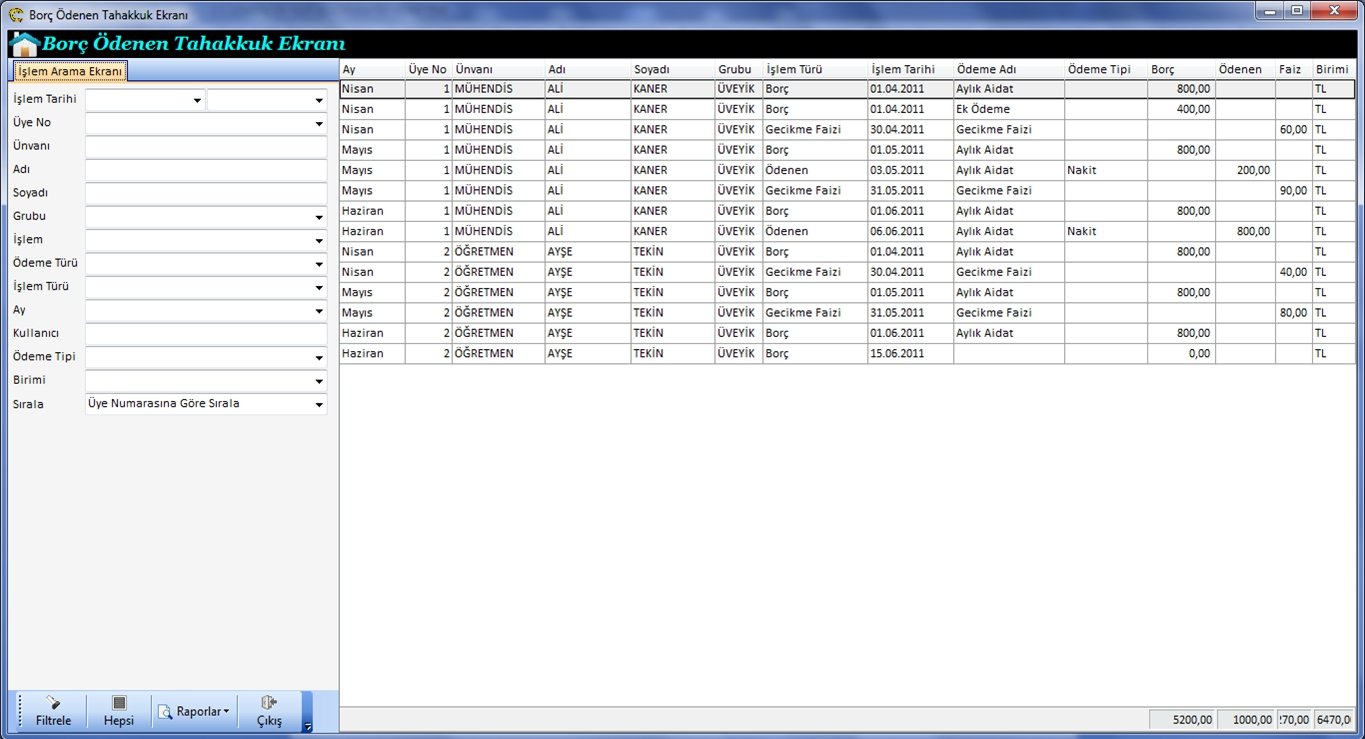Open the Grubu combo box

coord(319,218)
